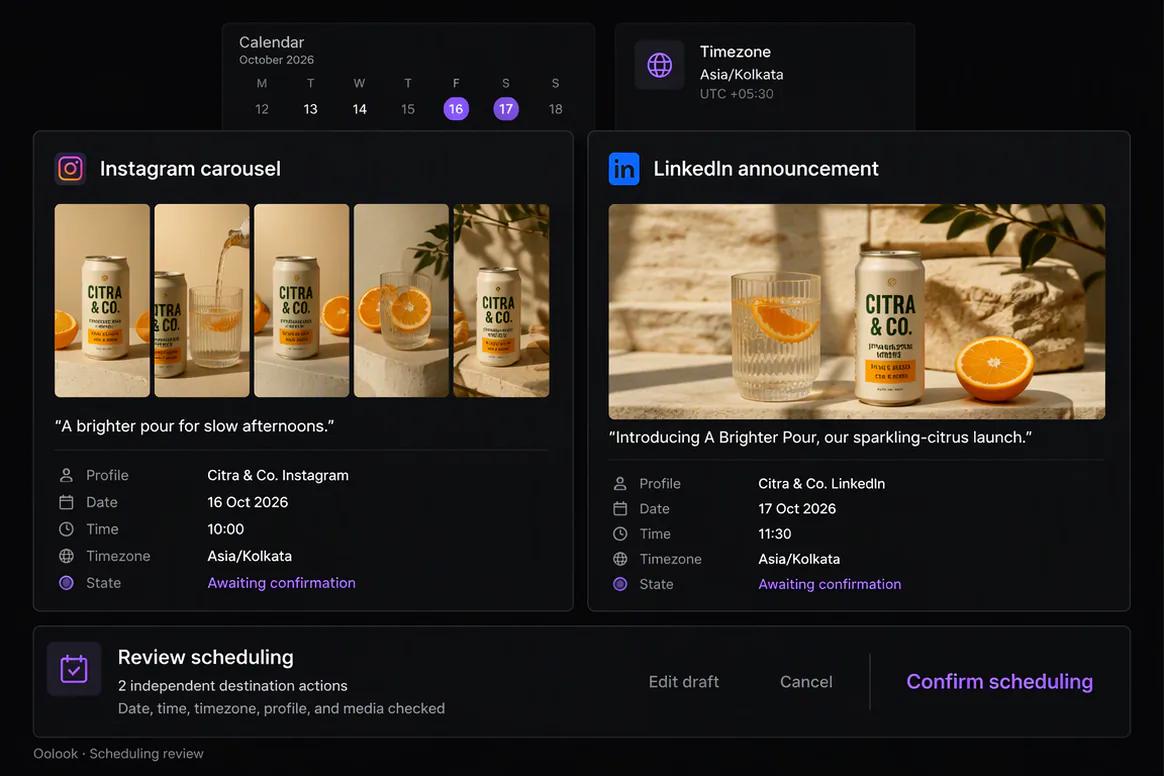
Task: Click the Timezone globe icon in Instagram card
Action: tap(66, 555)
